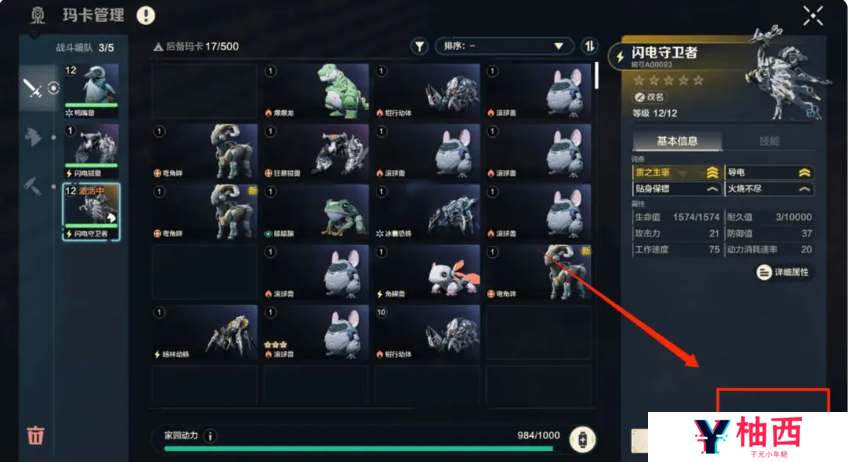Toggle the sort order arrows button
Viewport: 848px width, 462px height.
pos(589,46)
